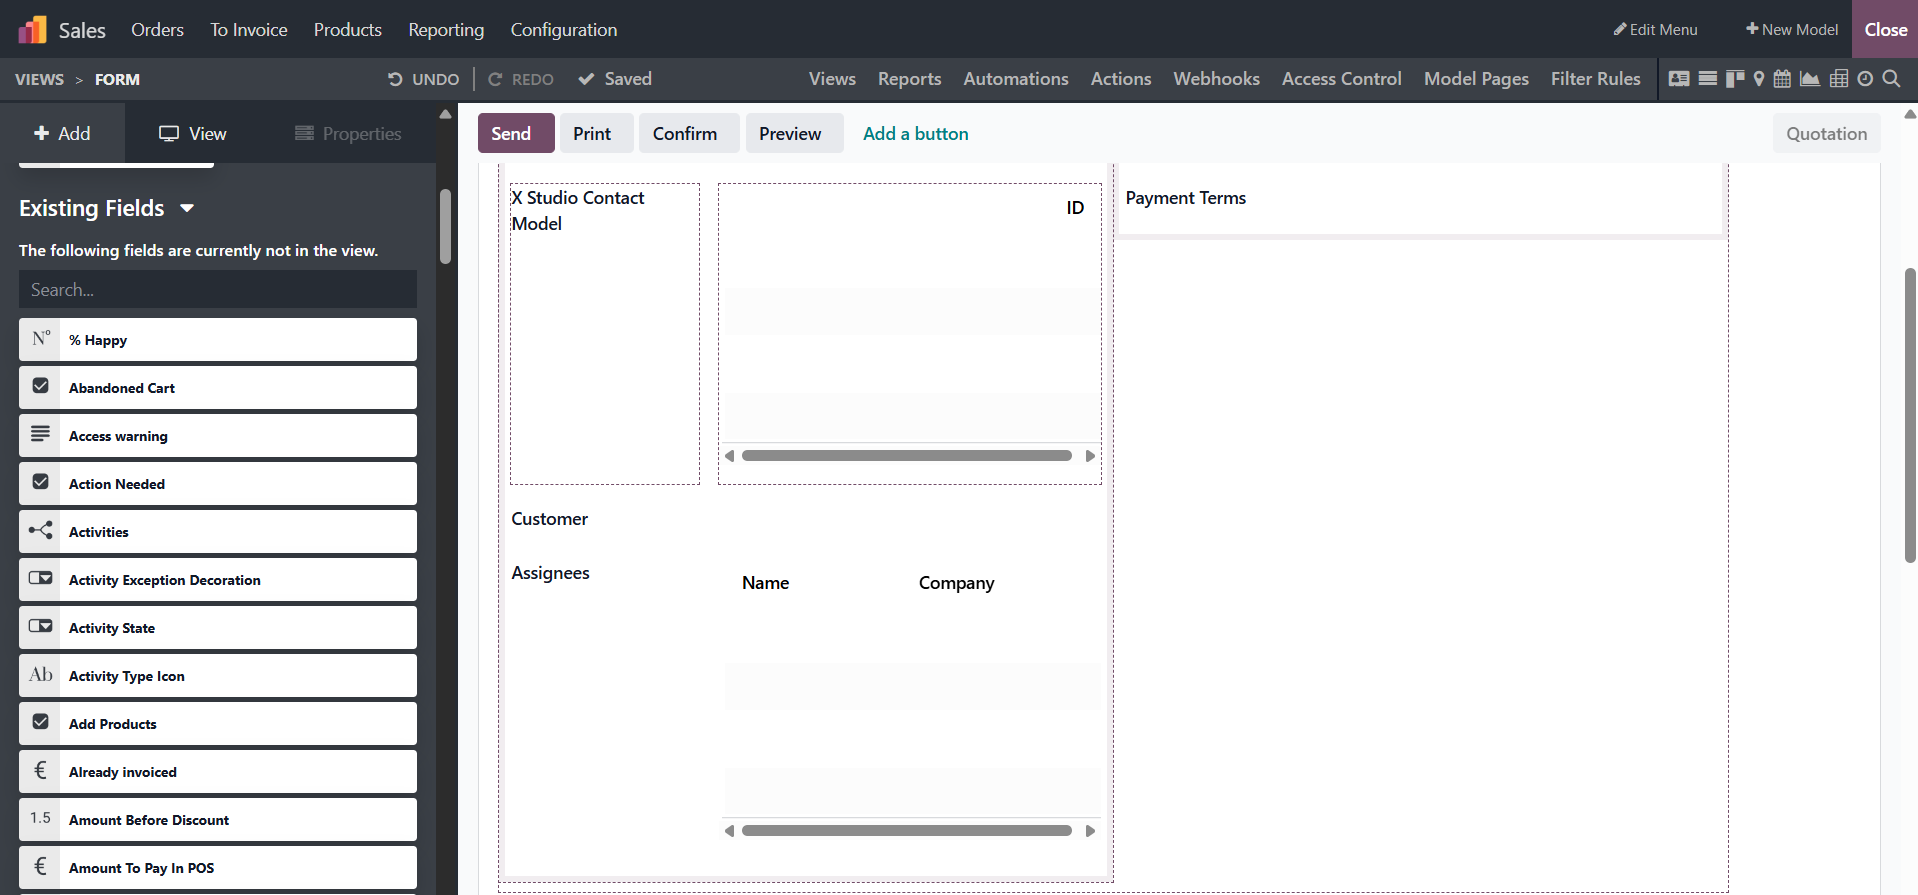The width and height of the screenshot is (1918, 895).
Task: Open the Search view magnifier icon
Action: coord(1891,79)
